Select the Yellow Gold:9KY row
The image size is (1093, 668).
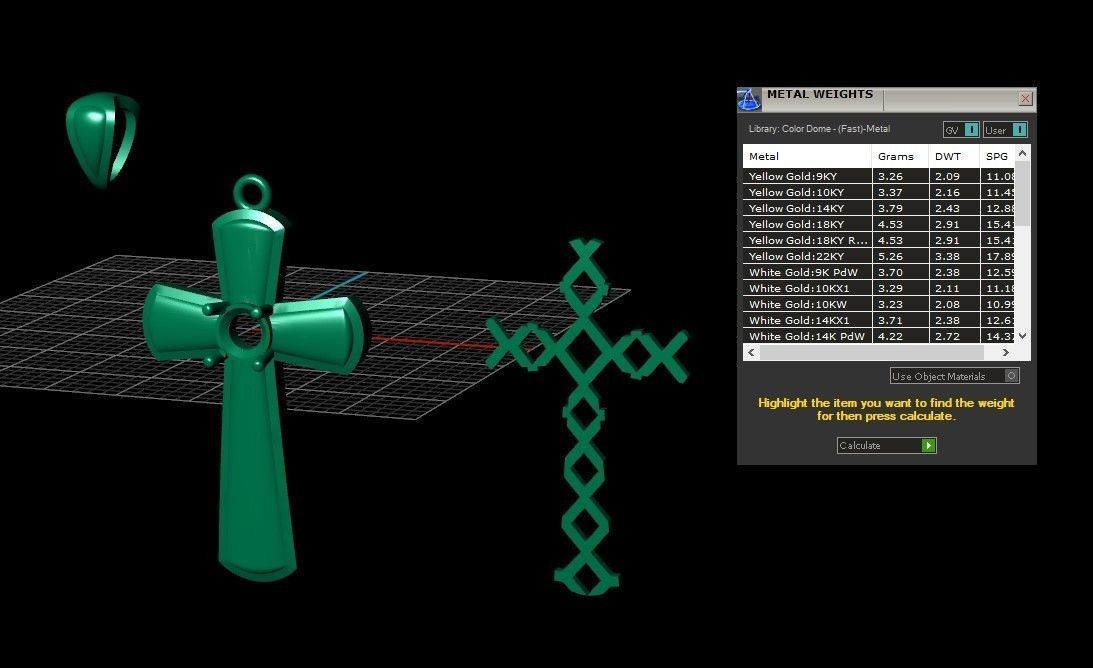pyautogui.click(x=879, y=176)
